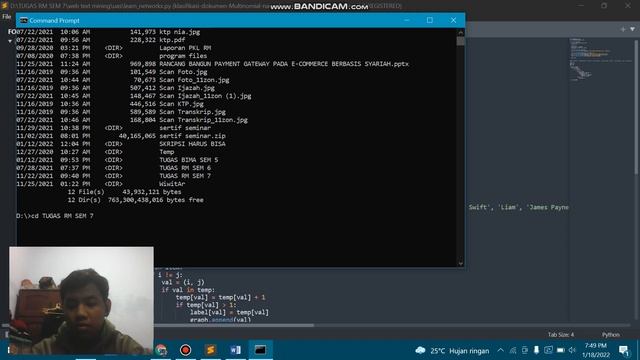The width and height of the screenshot is (640, 360).
Task: Click the 'if val in temp:' code line
Action: (x=188, y=290)
